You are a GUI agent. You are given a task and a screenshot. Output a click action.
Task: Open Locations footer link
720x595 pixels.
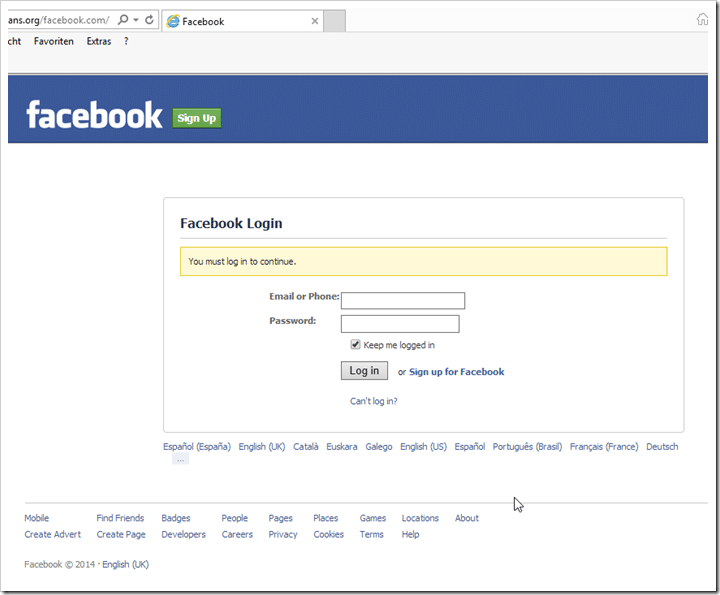(x=420, y=518)
